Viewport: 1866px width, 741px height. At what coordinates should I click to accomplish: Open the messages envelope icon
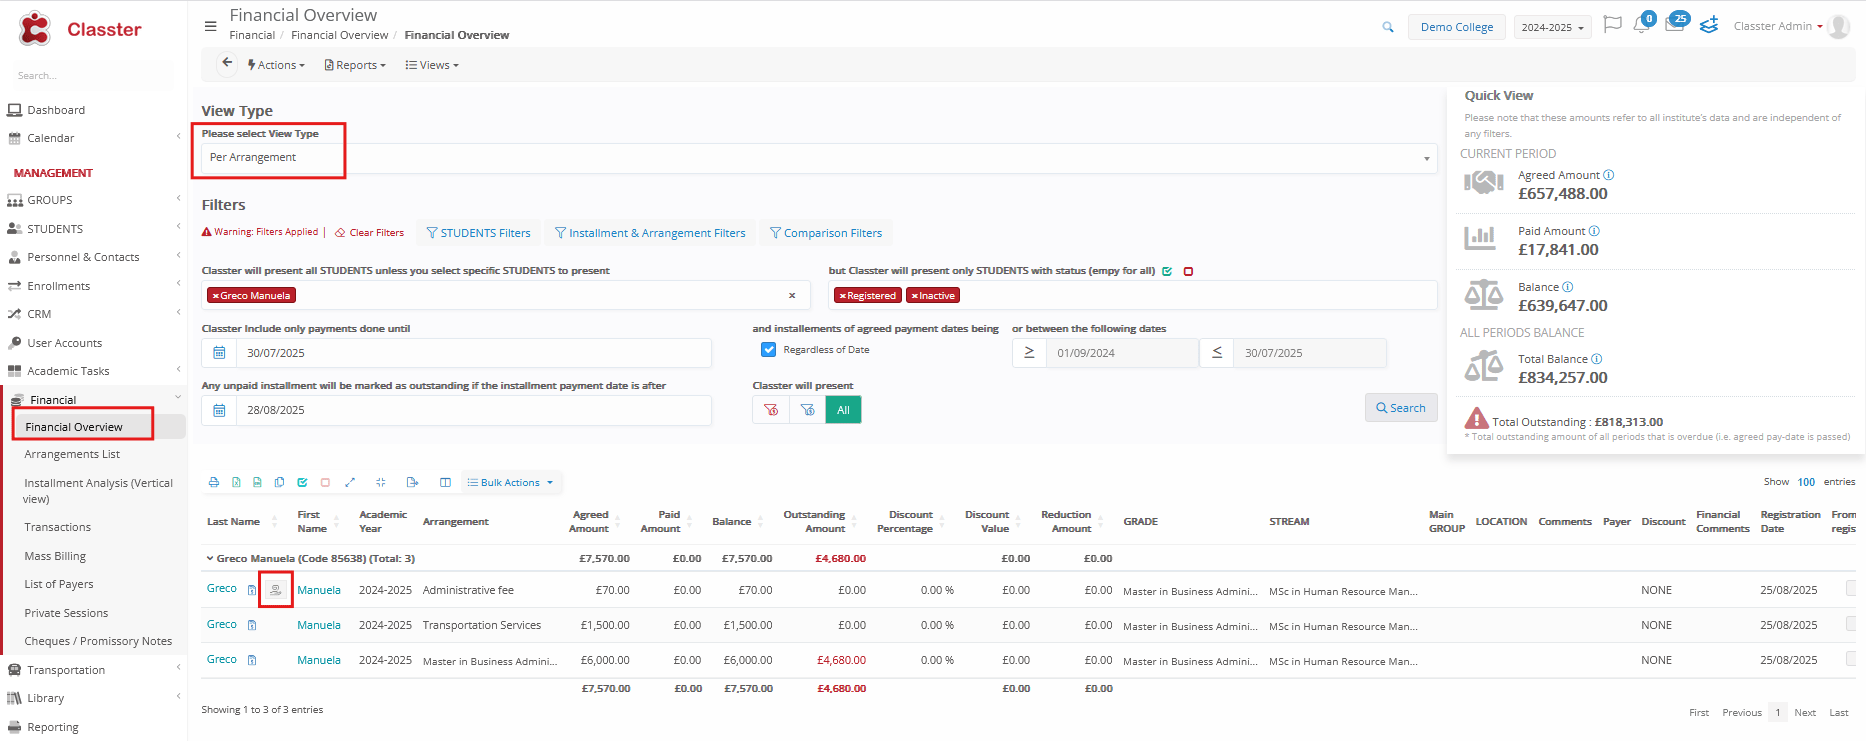coord(1674,25)
